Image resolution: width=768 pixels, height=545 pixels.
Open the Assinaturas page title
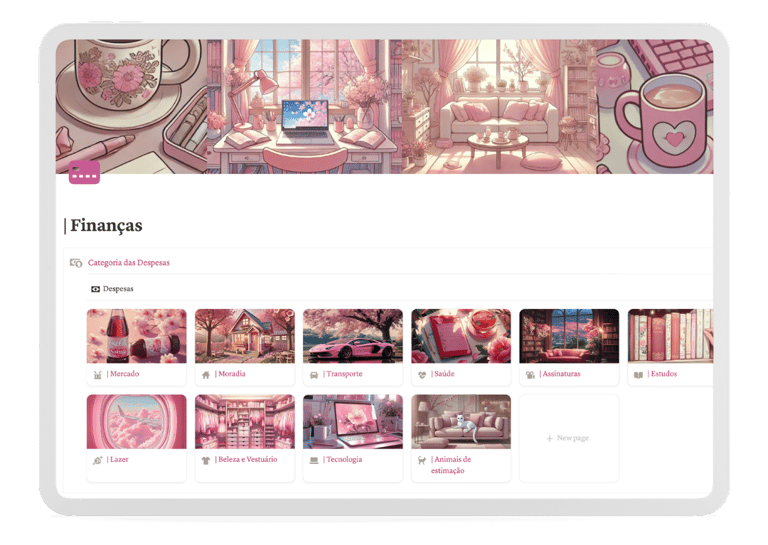[560, 374]
